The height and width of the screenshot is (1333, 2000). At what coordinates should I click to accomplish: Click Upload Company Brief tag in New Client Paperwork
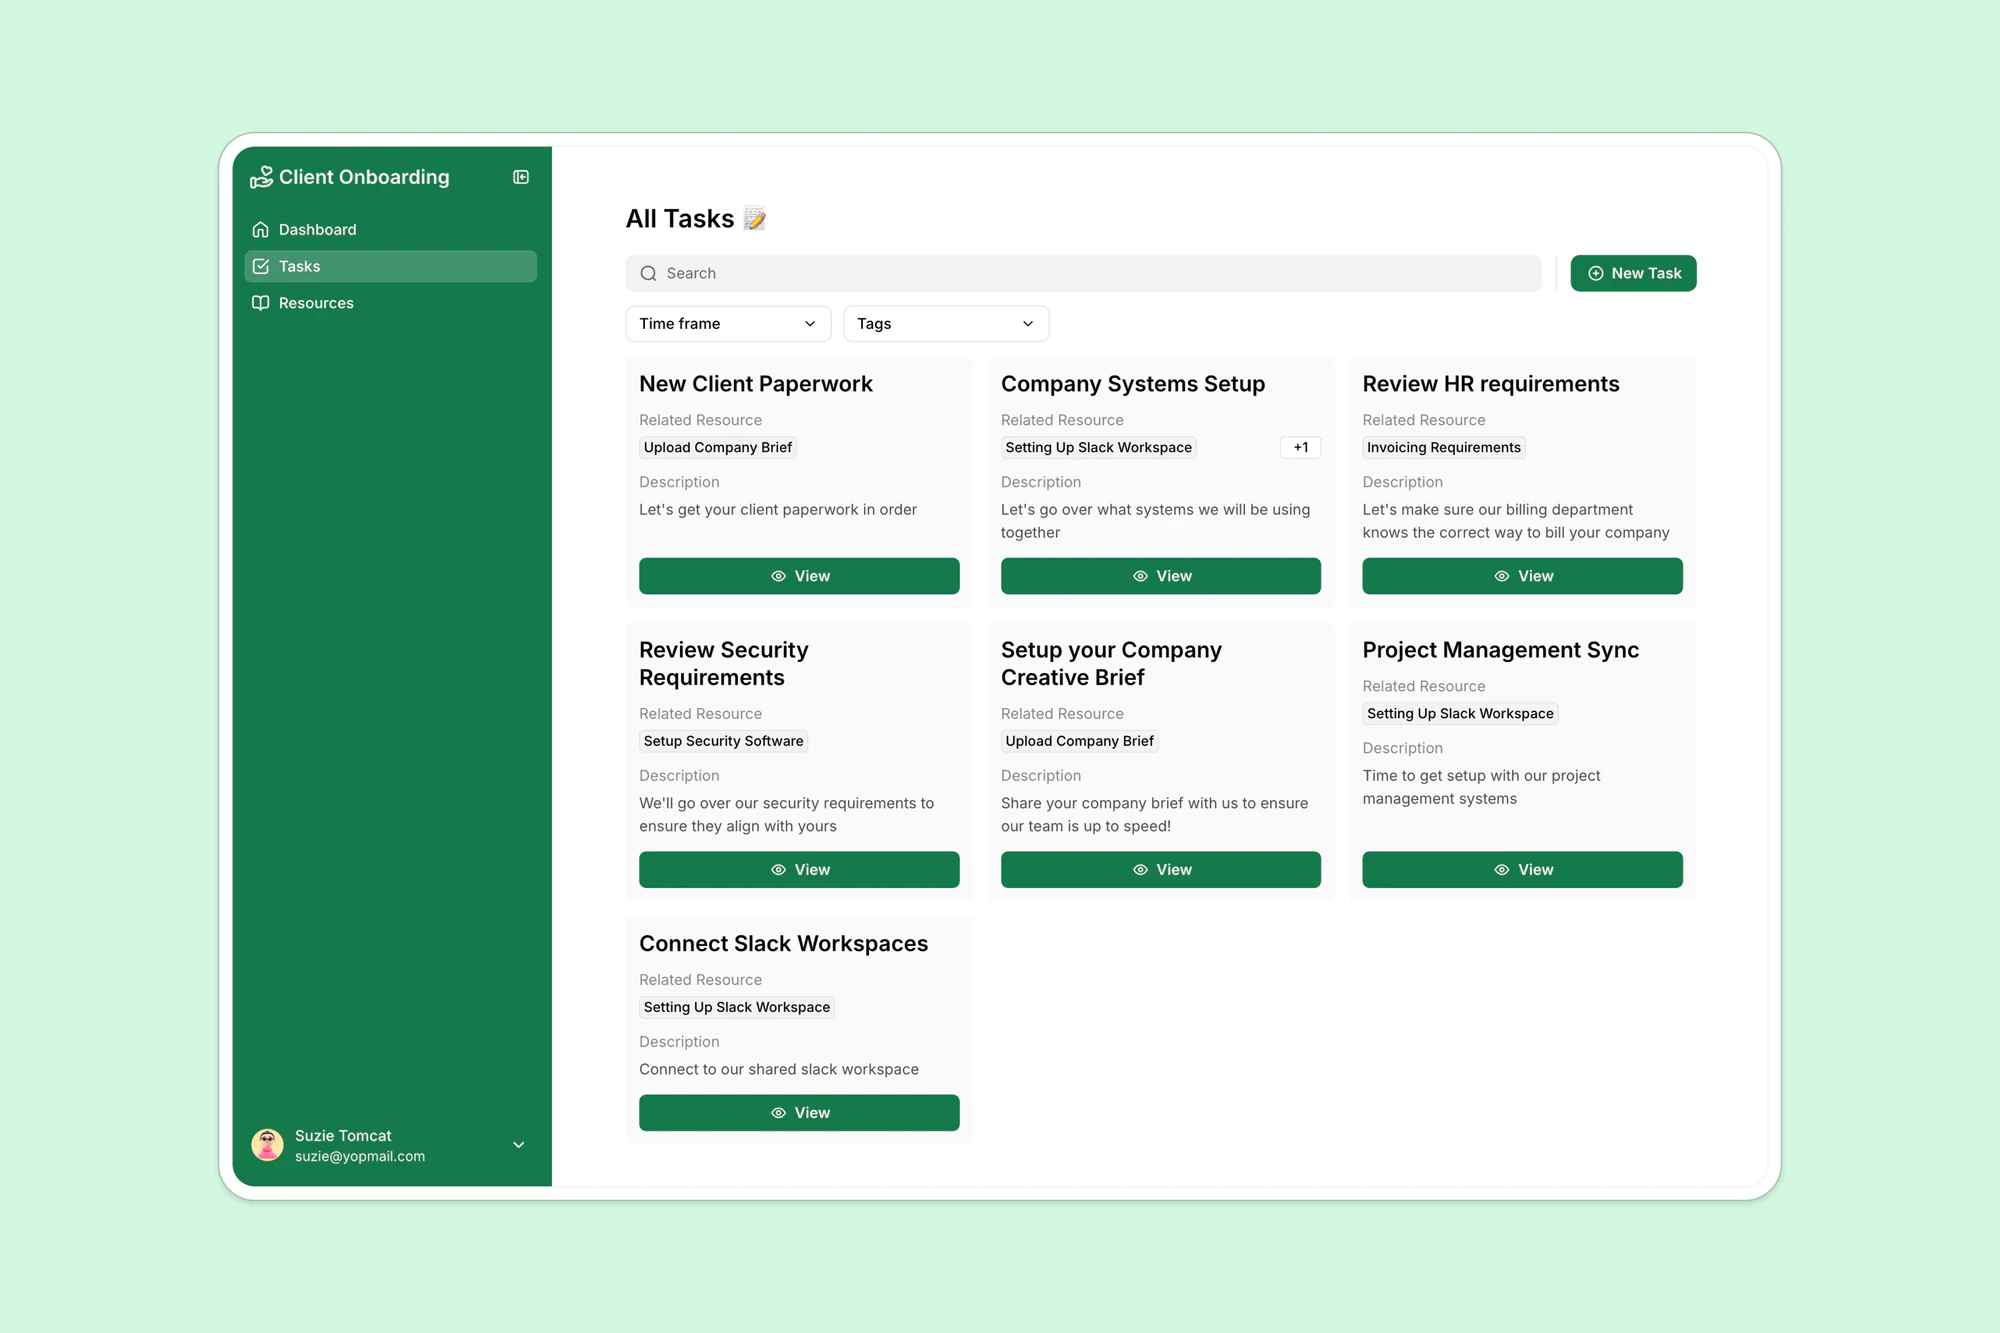[718, 448]
